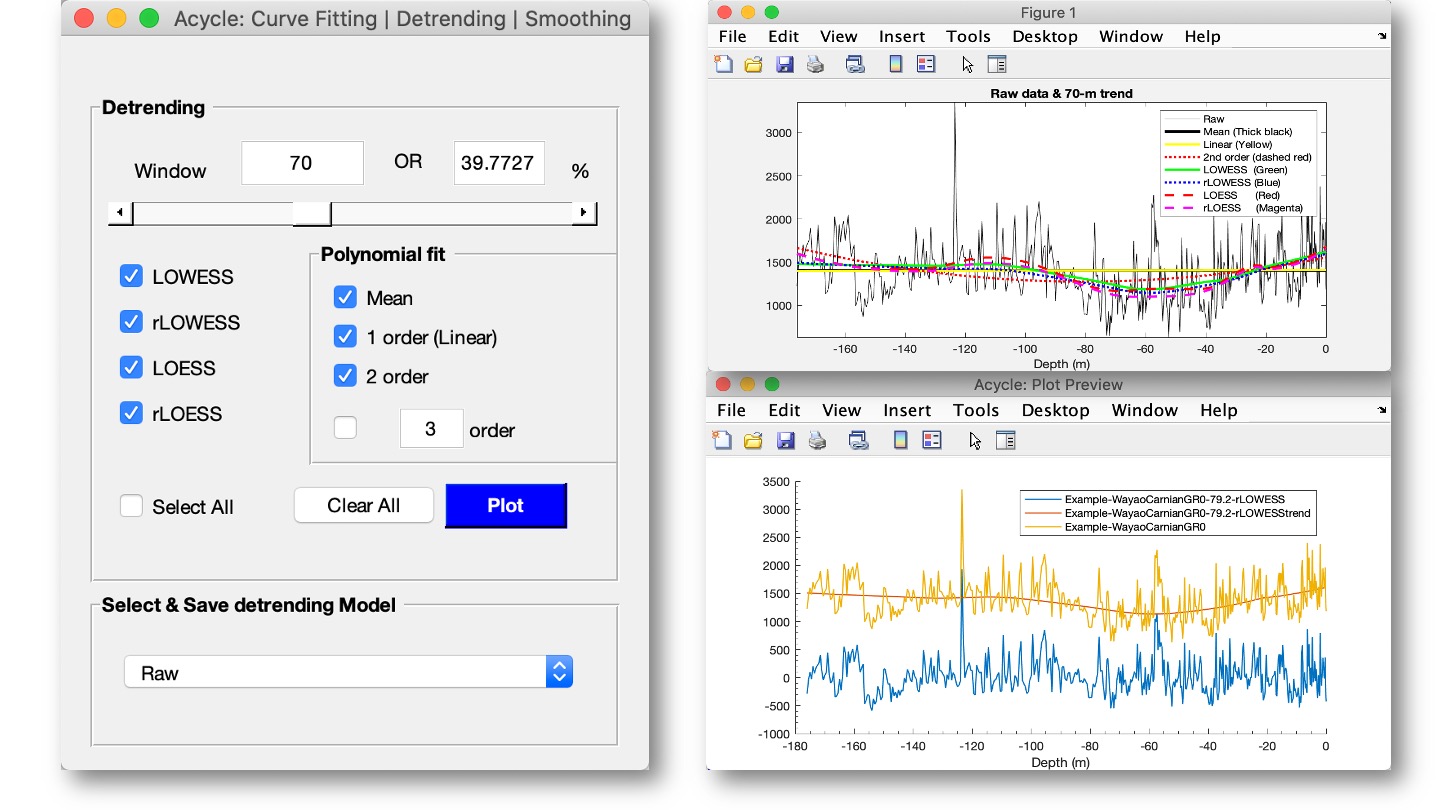Image resolution: width=1440 pixels, height=810 pixels.
Task: Open File menu in Figure 1 window
Action: click(733, 36)
